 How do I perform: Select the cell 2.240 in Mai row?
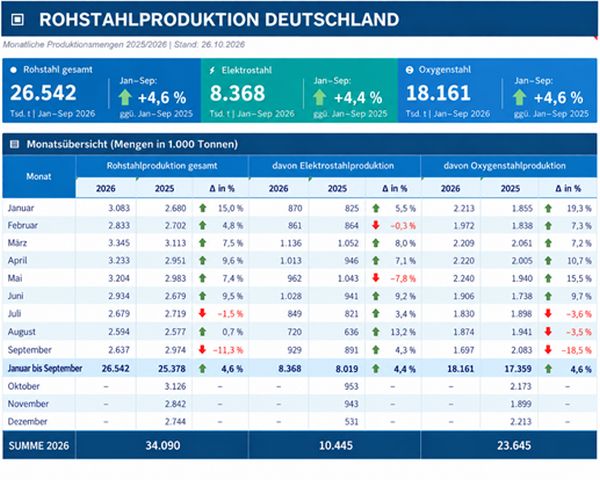coord(464,278)
